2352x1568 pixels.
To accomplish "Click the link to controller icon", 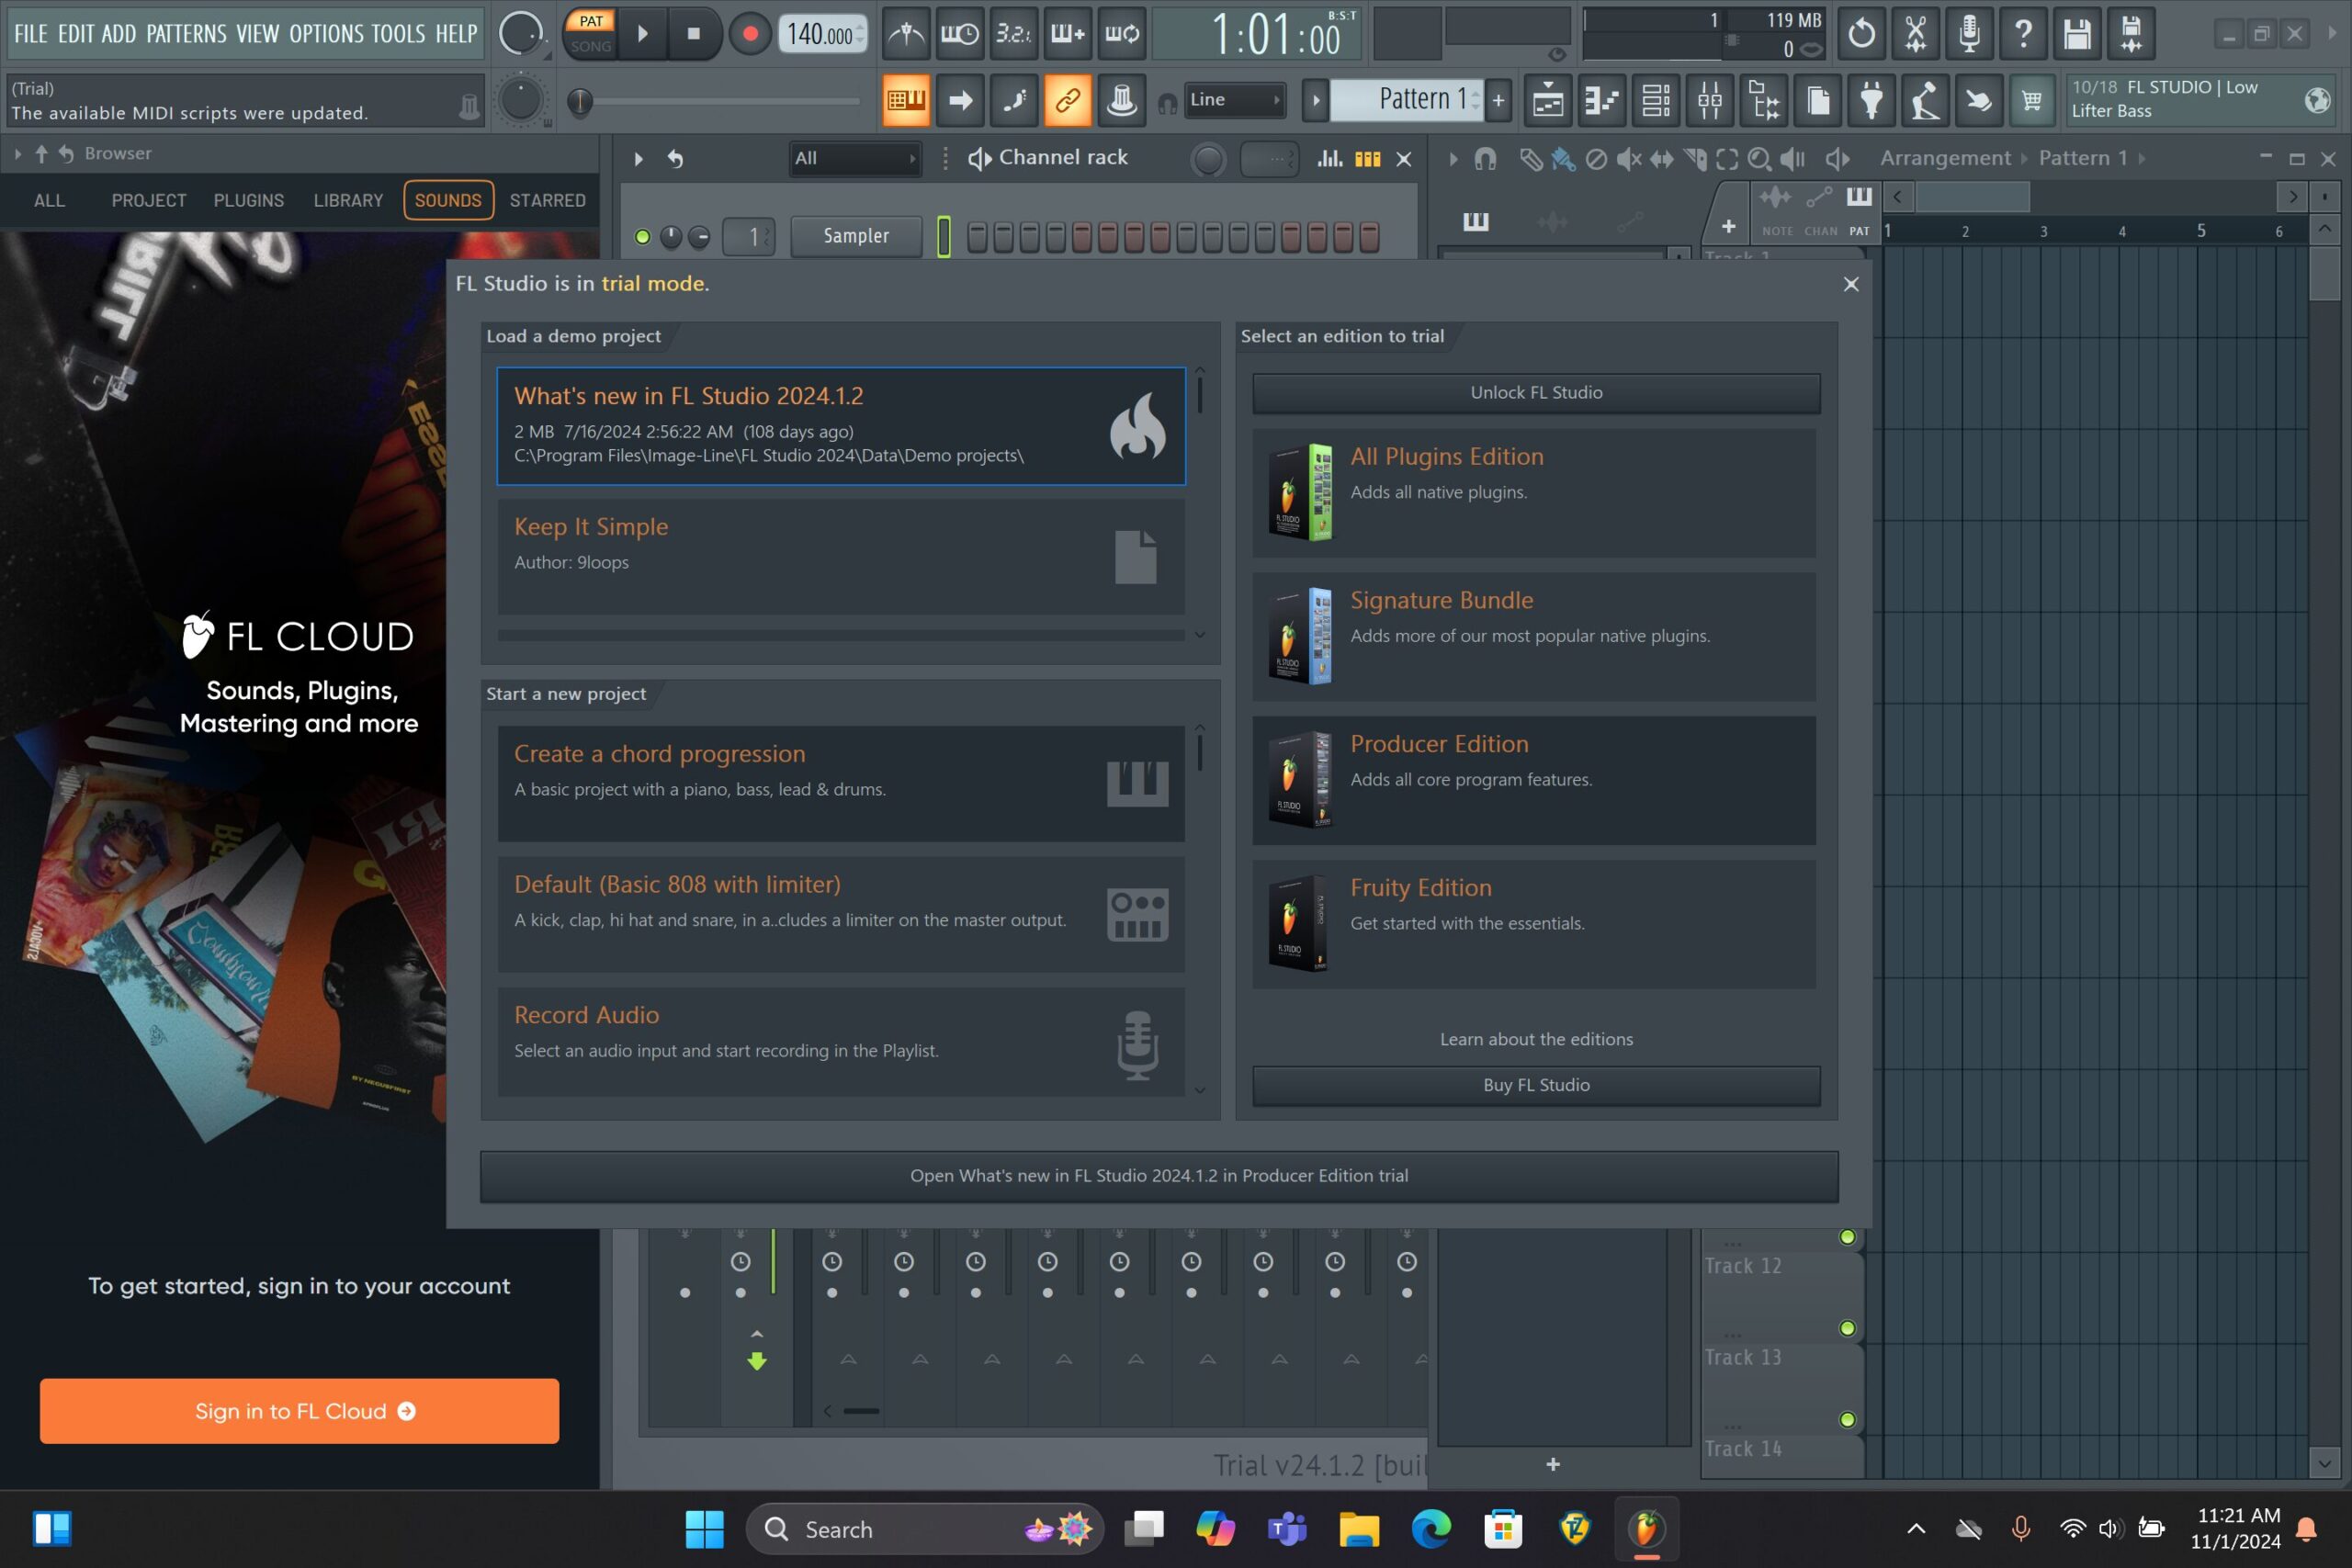I will 1068,100.
